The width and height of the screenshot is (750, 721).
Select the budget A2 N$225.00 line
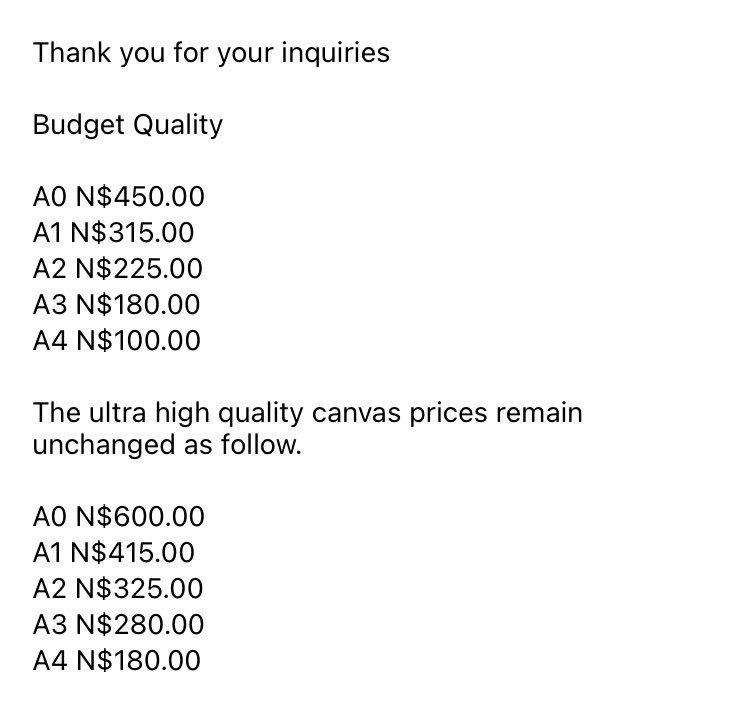[118, 268]
